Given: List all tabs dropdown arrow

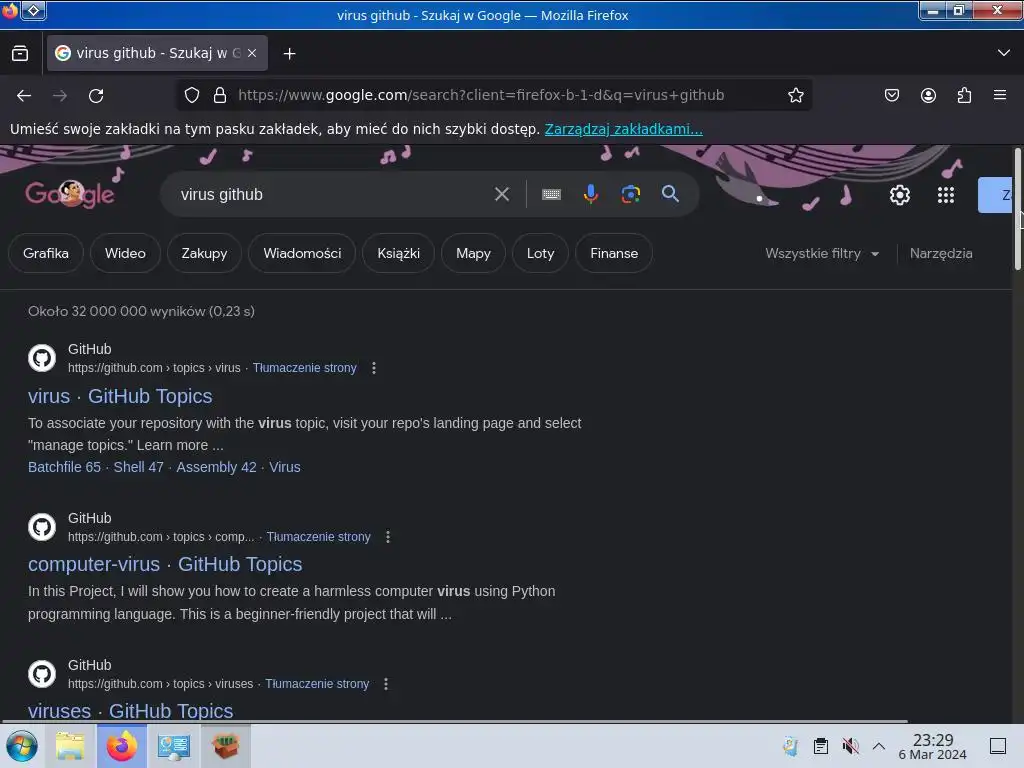Looking at the screenshot, I should point(1004,53).
